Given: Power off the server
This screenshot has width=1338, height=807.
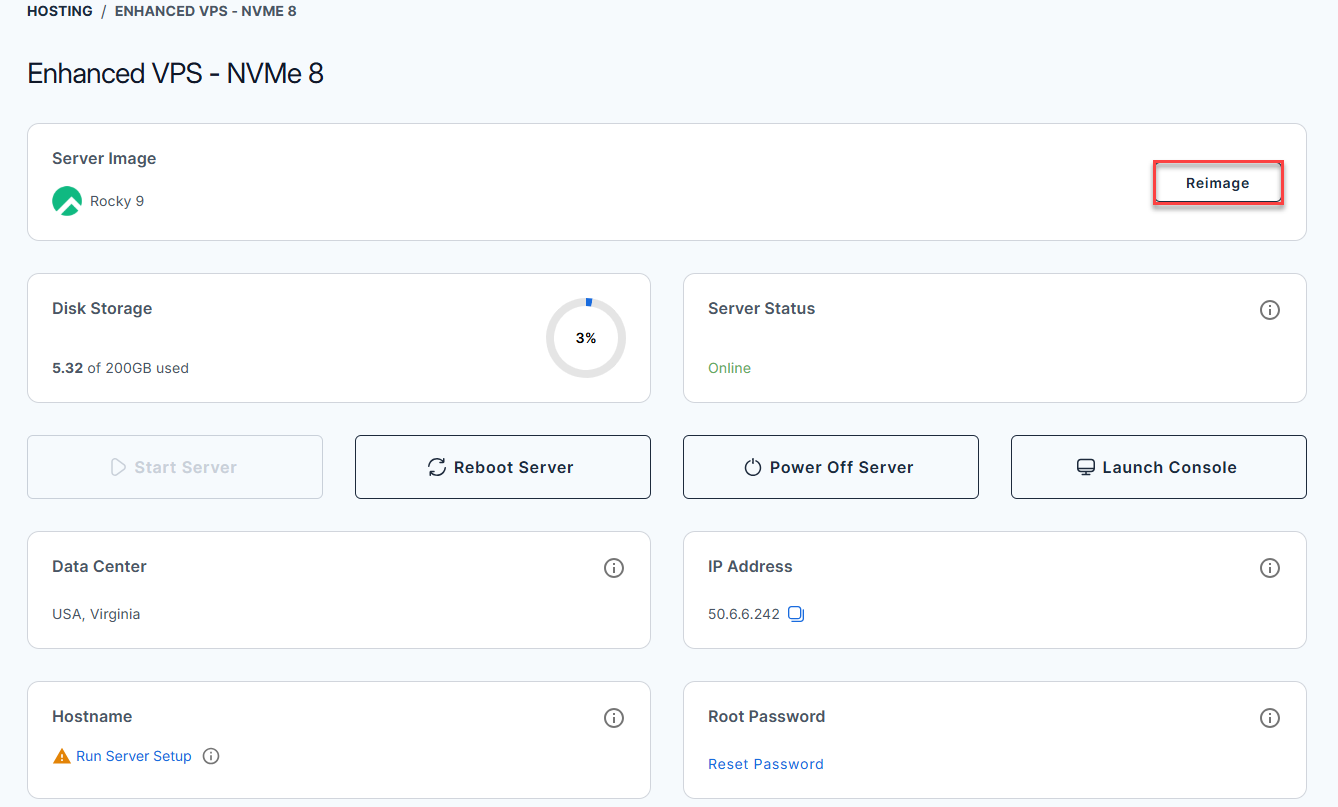Looking at the screenshot, I should coord(830,467).
